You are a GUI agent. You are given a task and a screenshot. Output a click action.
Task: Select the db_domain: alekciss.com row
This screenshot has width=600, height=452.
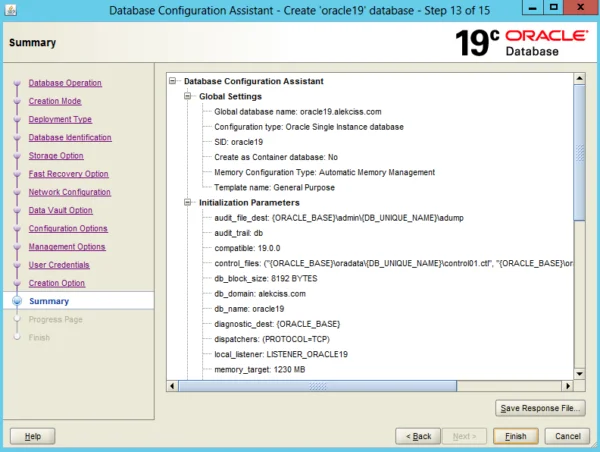point(260,294)
